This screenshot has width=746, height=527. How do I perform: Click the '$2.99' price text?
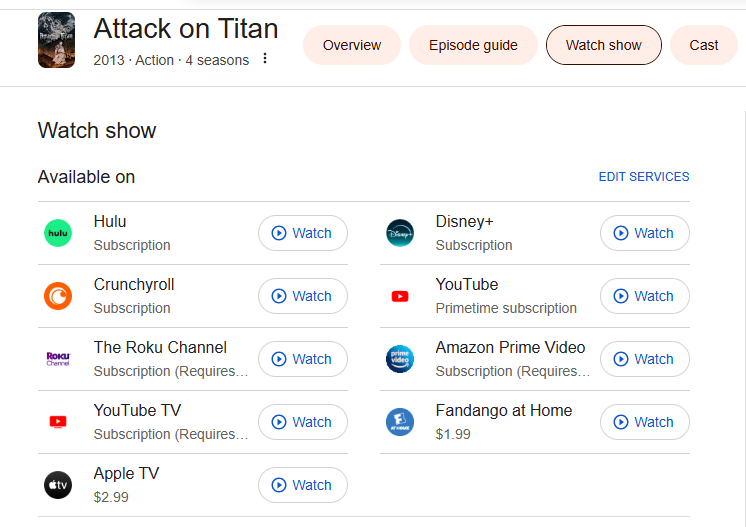point(111,498)
